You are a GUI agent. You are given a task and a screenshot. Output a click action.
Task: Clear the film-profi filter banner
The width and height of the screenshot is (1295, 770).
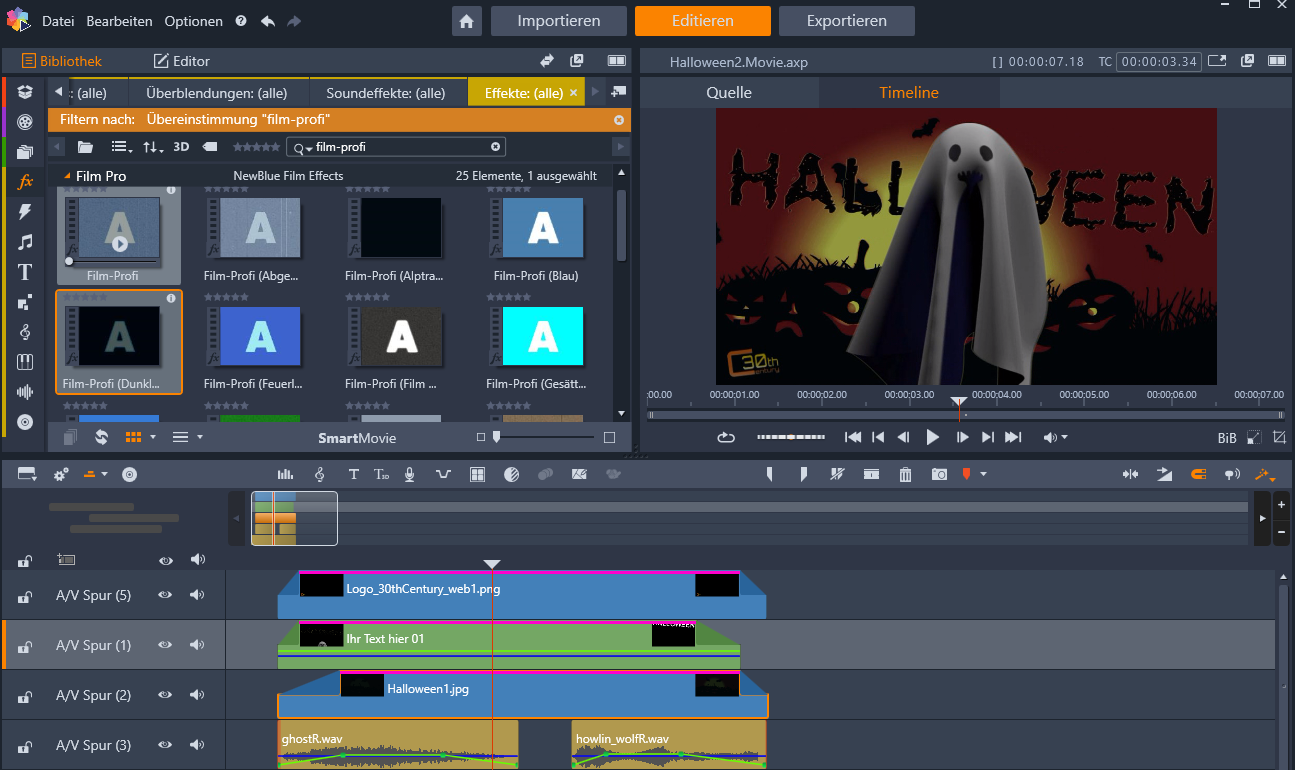click(x=619, y=120)
